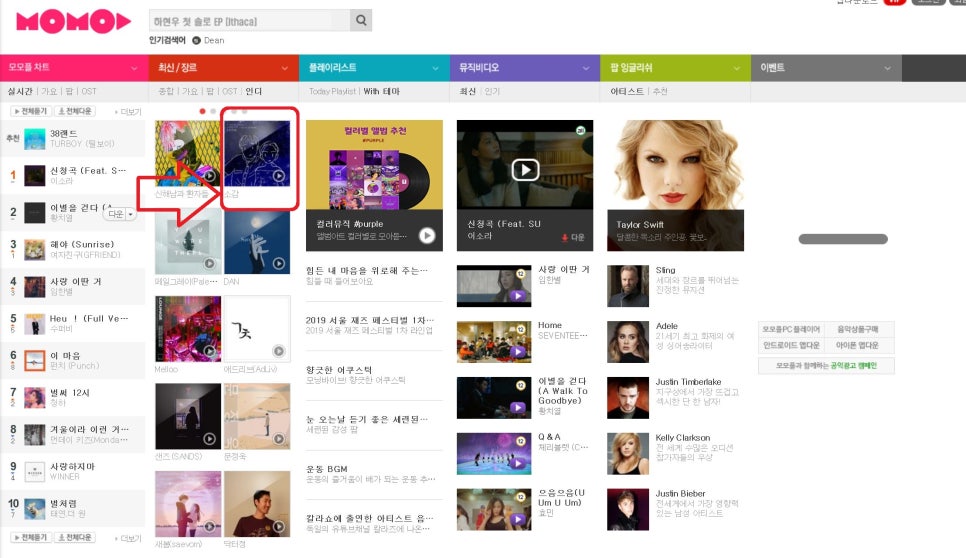
Task: Play the 컬러뮤직 #purple playlist
Action: click(427, 235)
